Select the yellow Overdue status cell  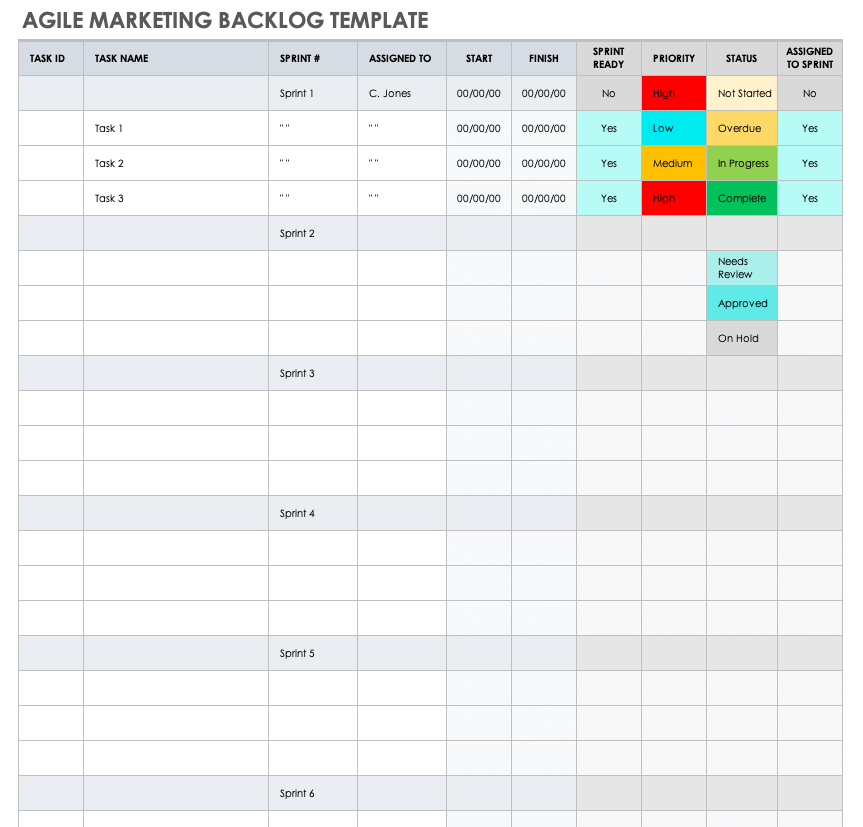(x=742, y=128)
